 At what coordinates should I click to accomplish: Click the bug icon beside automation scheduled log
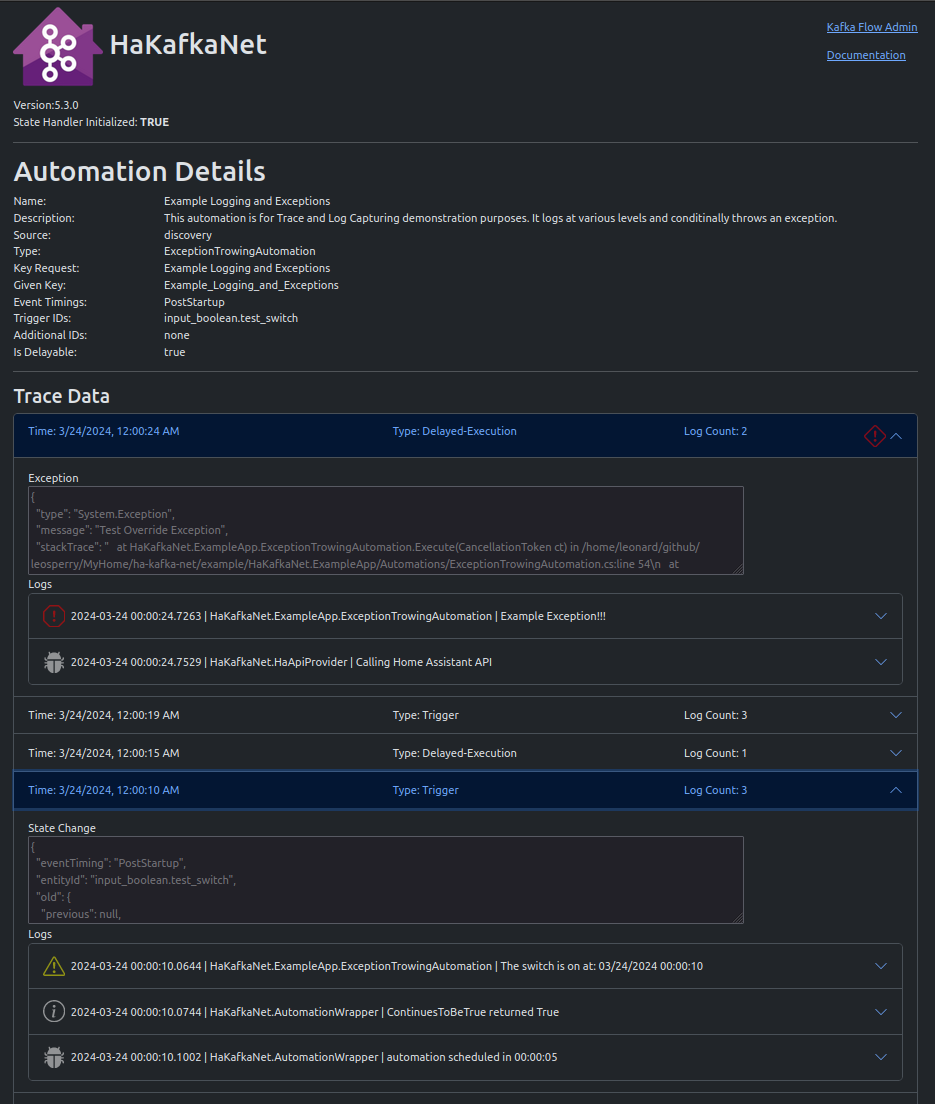point(54,1057)
